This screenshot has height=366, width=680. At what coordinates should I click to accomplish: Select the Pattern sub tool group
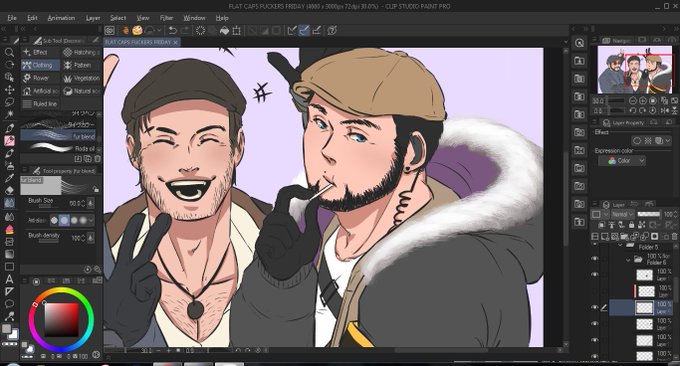click(x=80, y=65)
